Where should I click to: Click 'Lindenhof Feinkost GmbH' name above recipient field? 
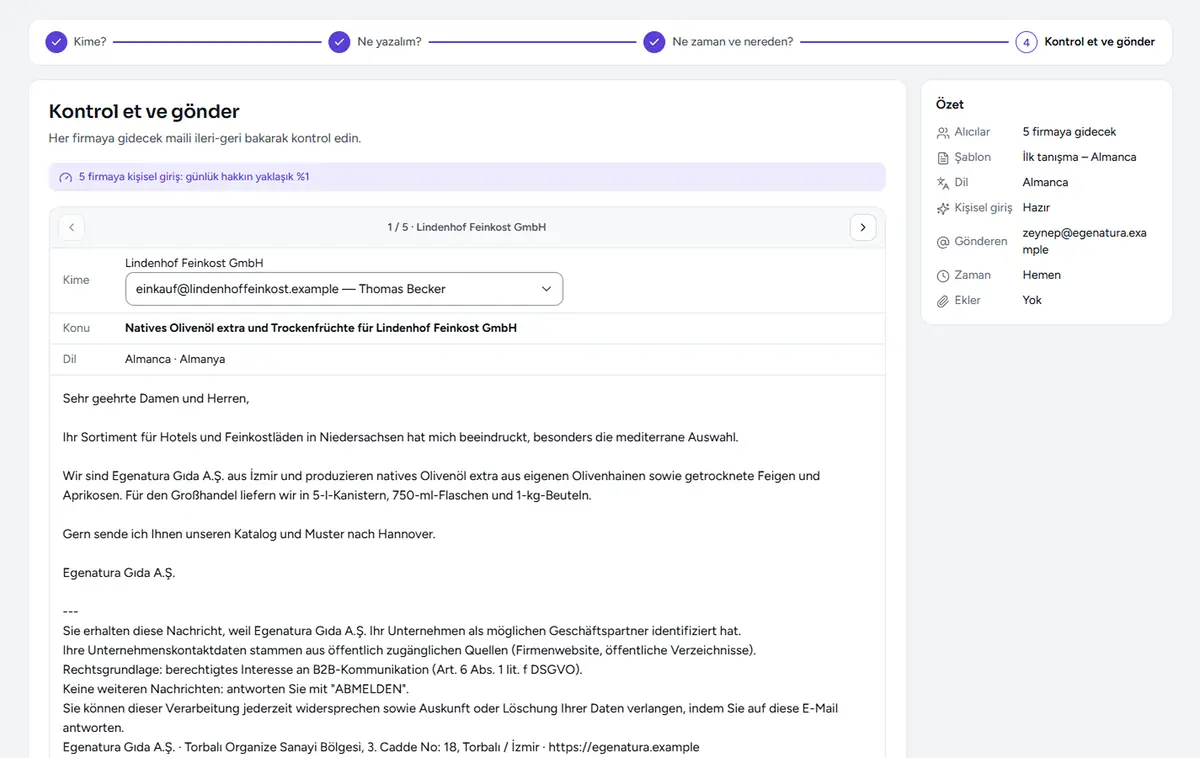[x=194, y=263]
